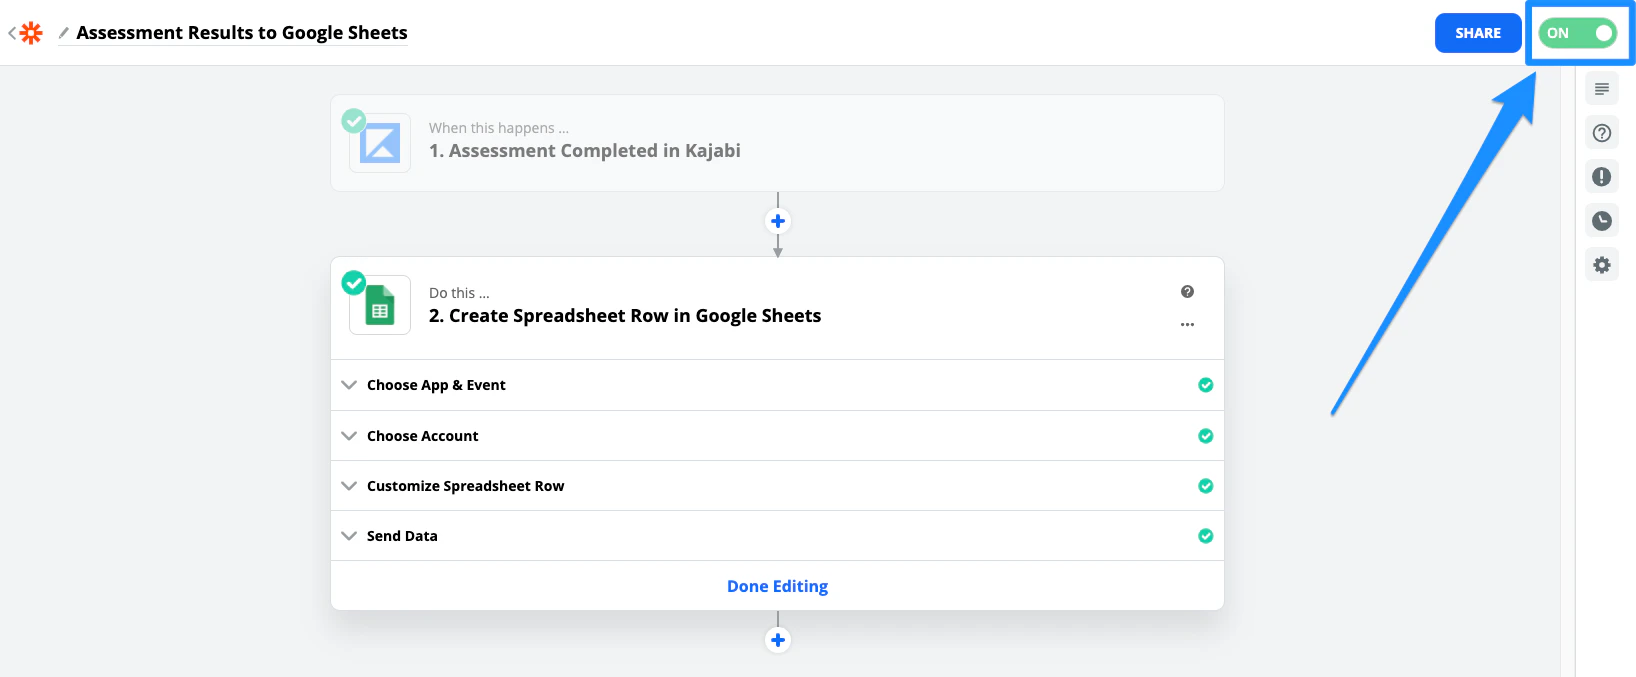The height and width of the screenshot is (677, 1636).
Task: Click the SHARE button
Action: pyautogui.click(x=1477, y=33)
